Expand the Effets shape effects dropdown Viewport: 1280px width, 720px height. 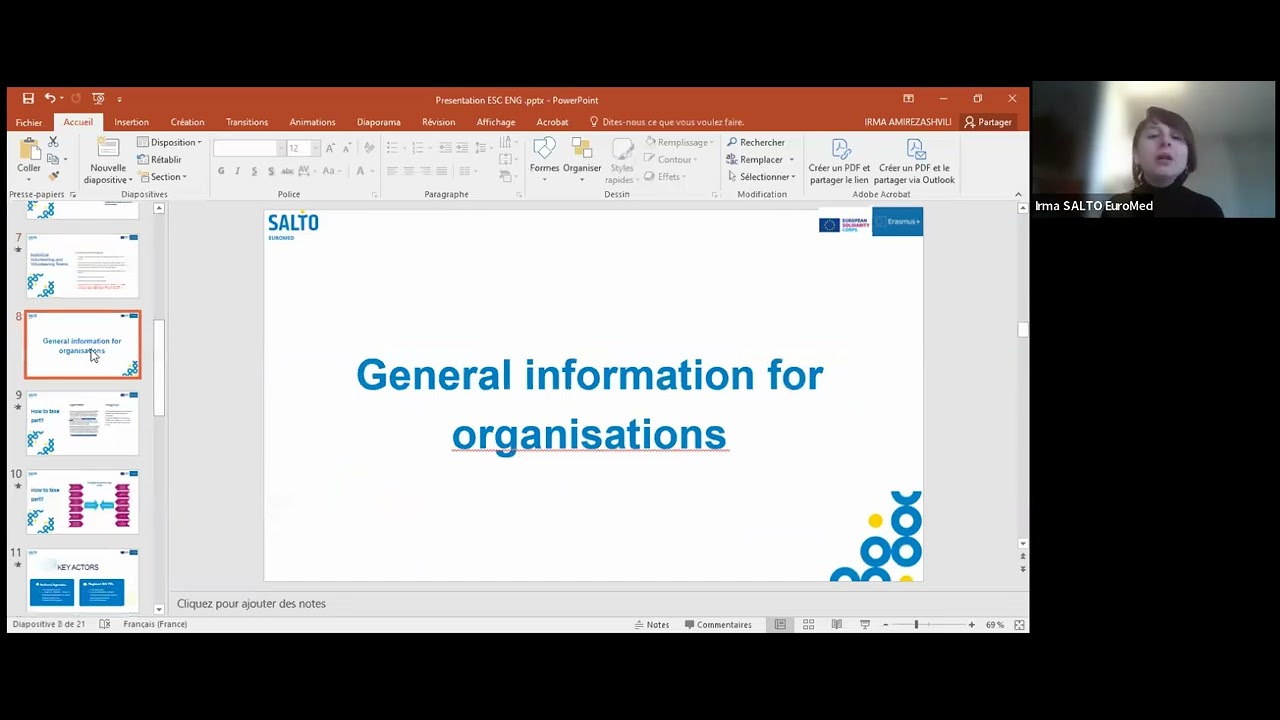(x=666, y=177)
